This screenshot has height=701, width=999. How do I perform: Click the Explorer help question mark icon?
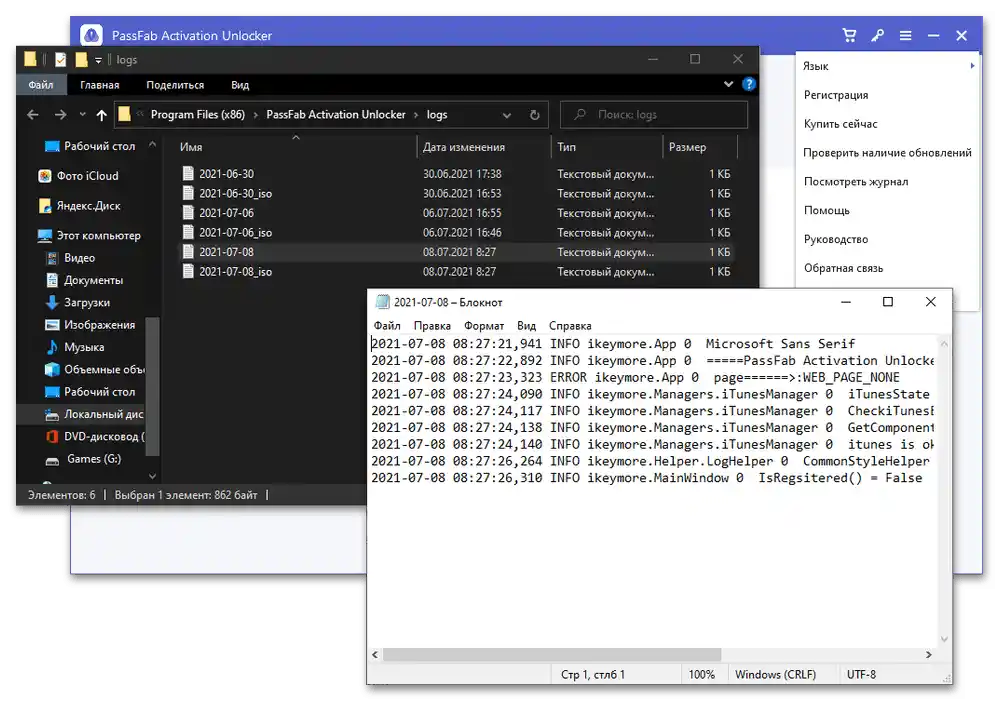pyautogui.click(x=749, y=84)
